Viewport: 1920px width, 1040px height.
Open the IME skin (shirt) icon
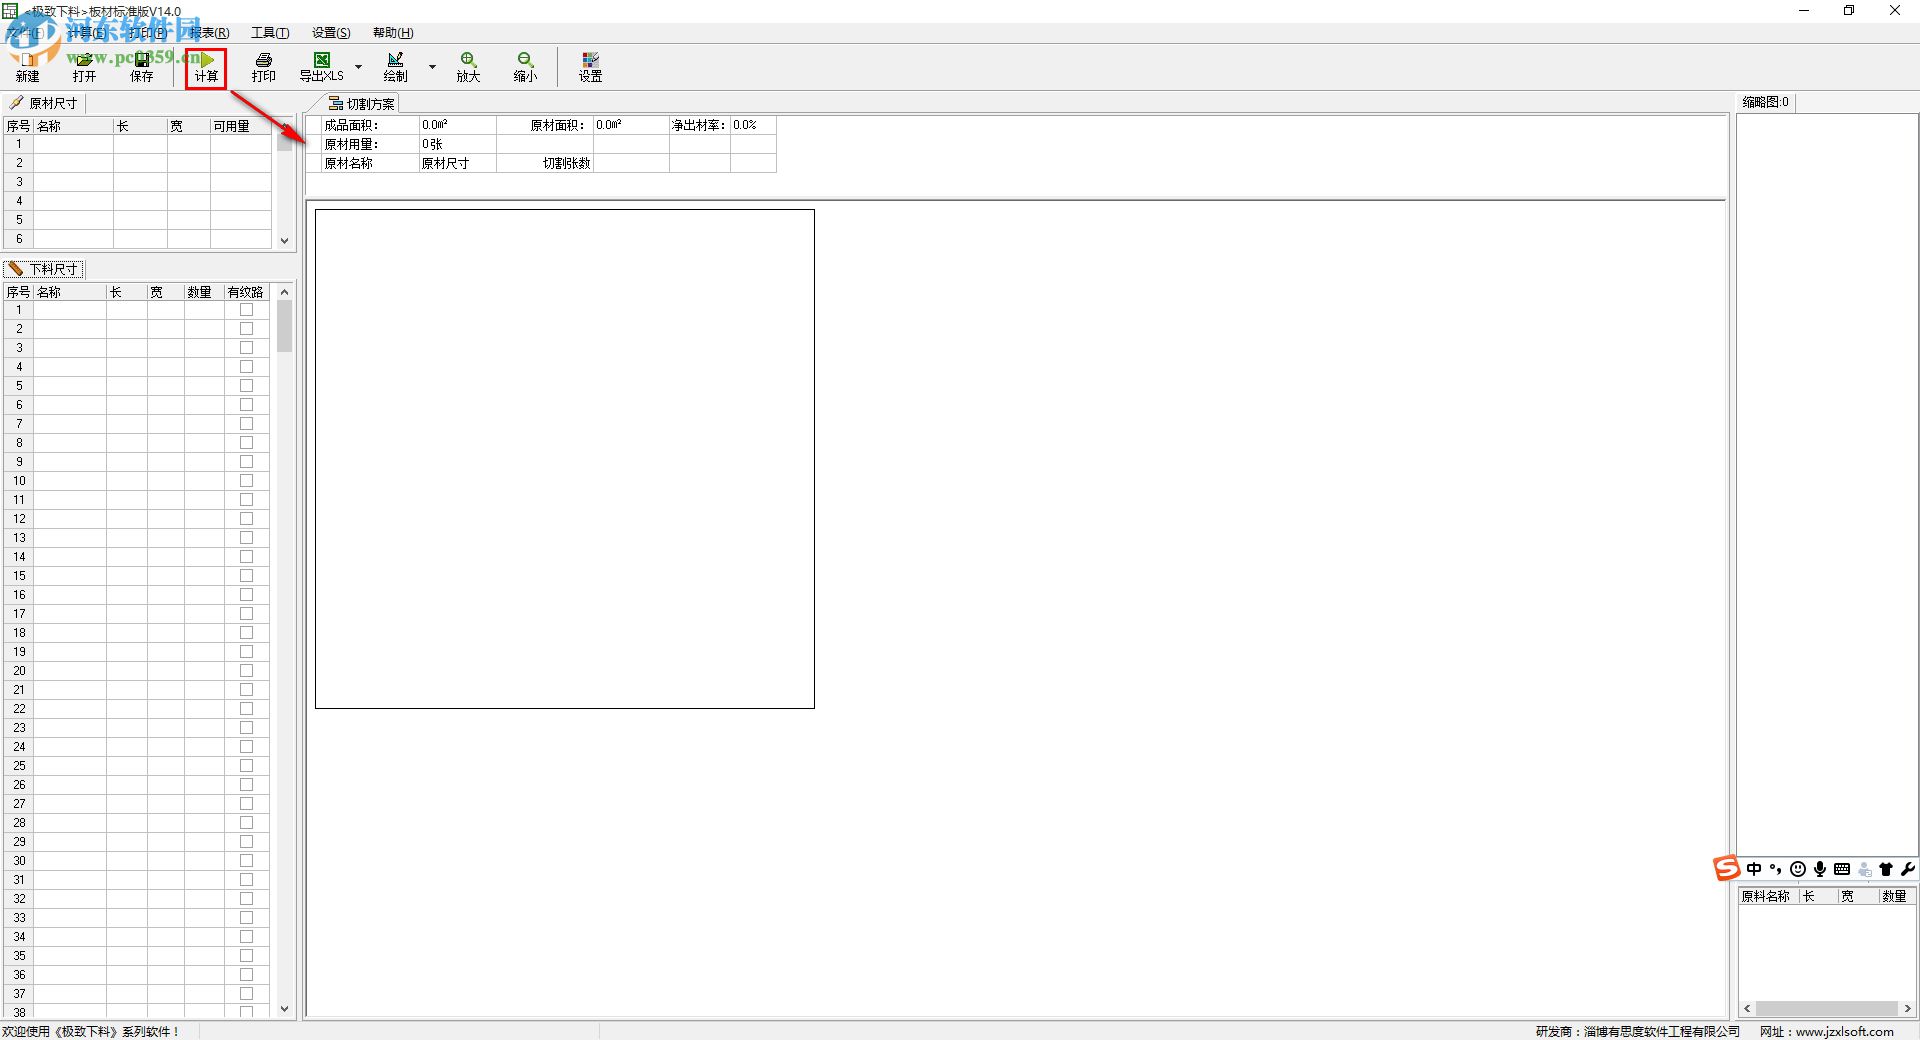[1886, 869]
